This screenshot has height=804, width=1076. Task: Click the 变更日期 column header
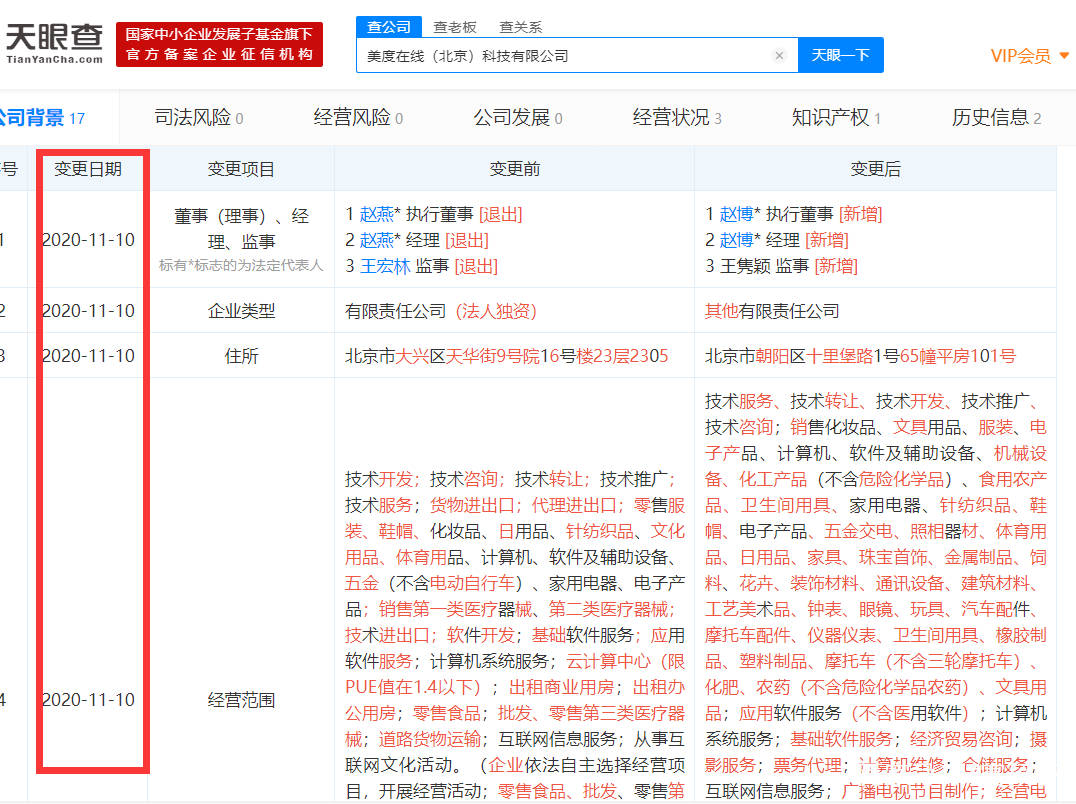coord(88,169)
